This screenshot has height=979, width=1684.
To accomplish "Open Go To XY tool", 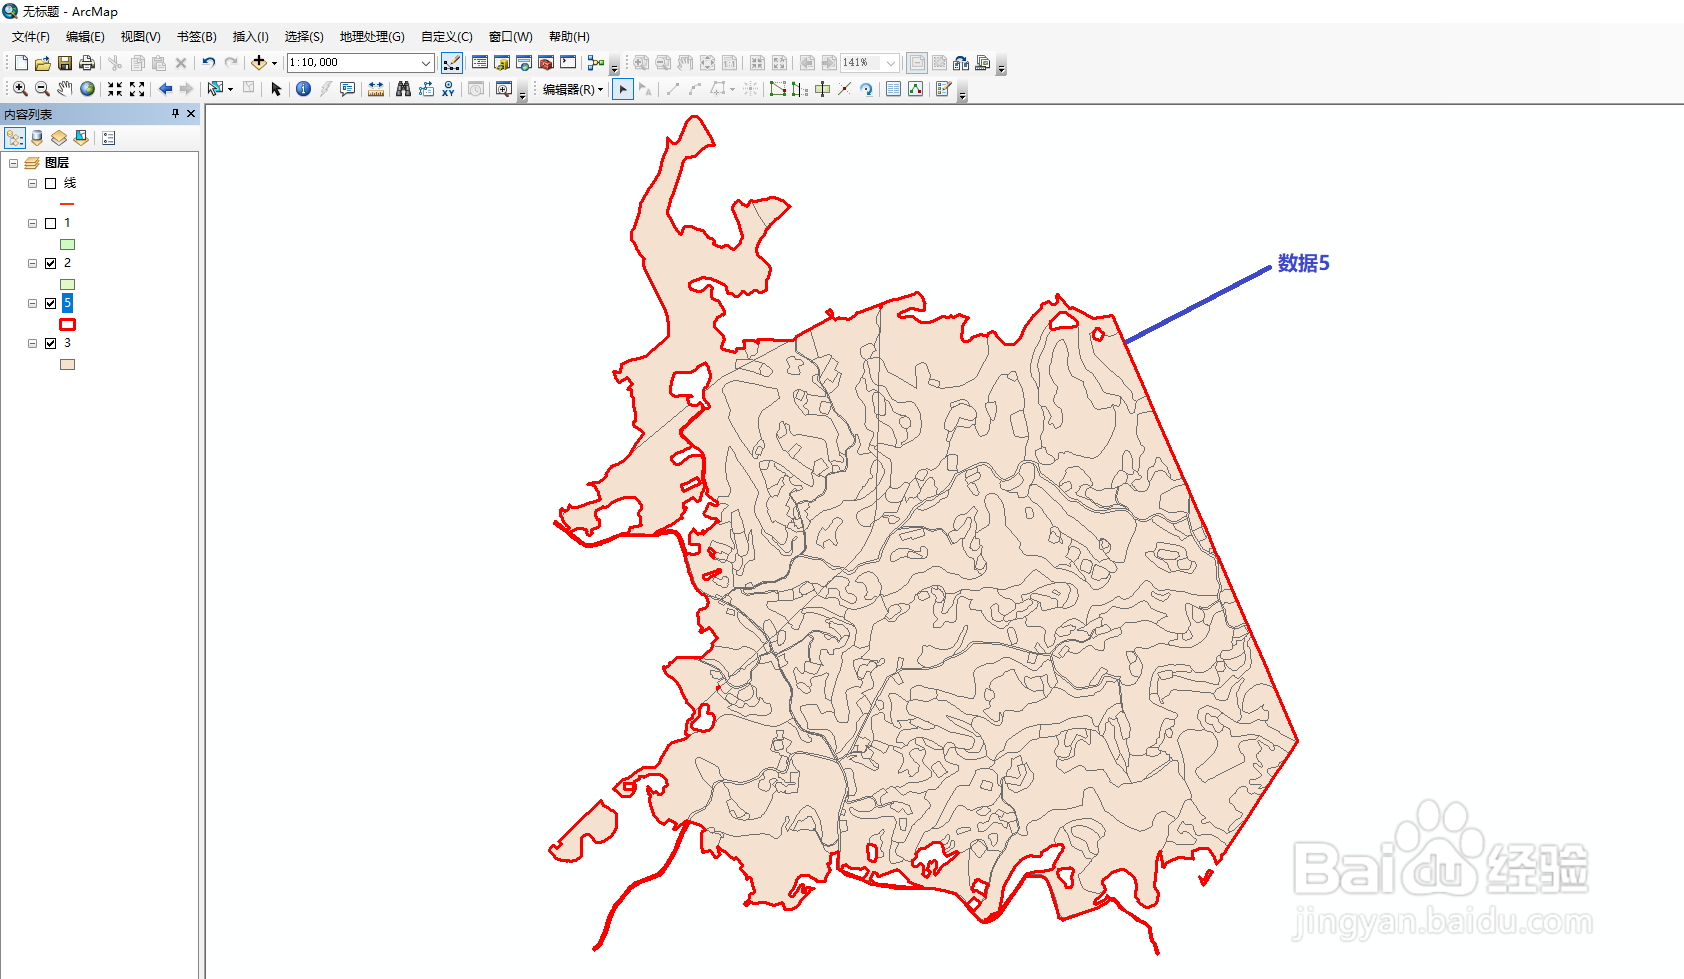I will tap(448, 89).
